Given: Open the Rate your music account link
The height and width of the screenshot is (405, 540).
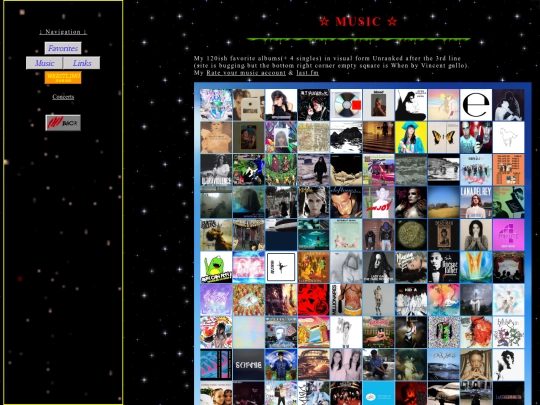Looking at the screenshot, I should point(246,73).
